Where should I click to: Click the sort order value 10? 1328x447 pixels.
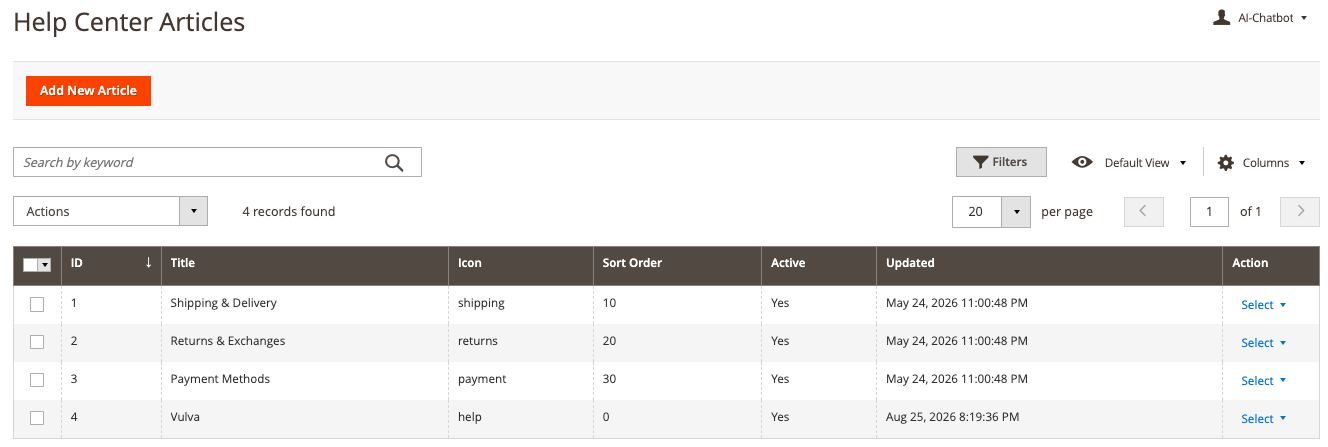point(609,303)
